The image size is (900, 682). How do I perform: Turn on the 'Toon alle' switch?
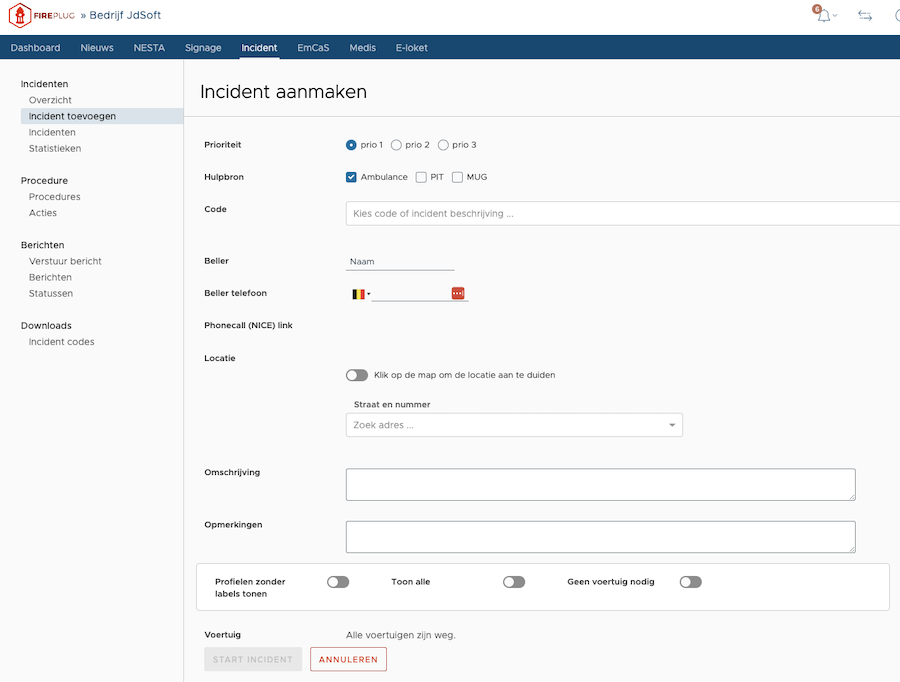514,582
